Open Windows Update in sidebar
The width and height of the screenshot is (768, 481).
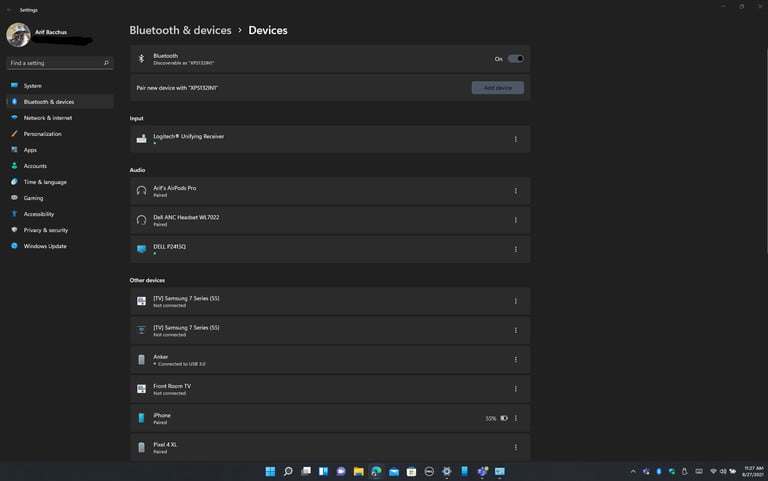pyautogui.click(x=45, y=246)
